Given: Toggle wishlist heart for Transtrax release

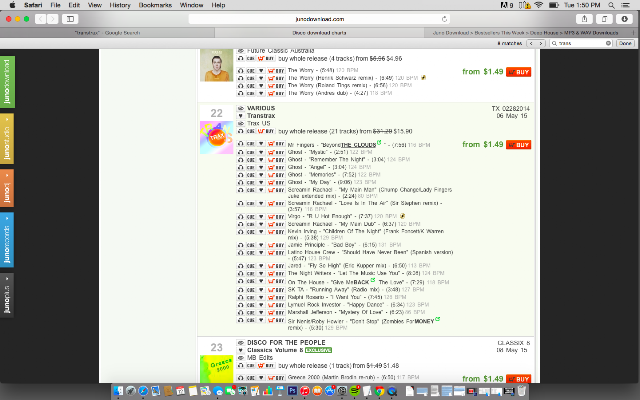Looking at the screenshot, I should (x=240, y=116).
